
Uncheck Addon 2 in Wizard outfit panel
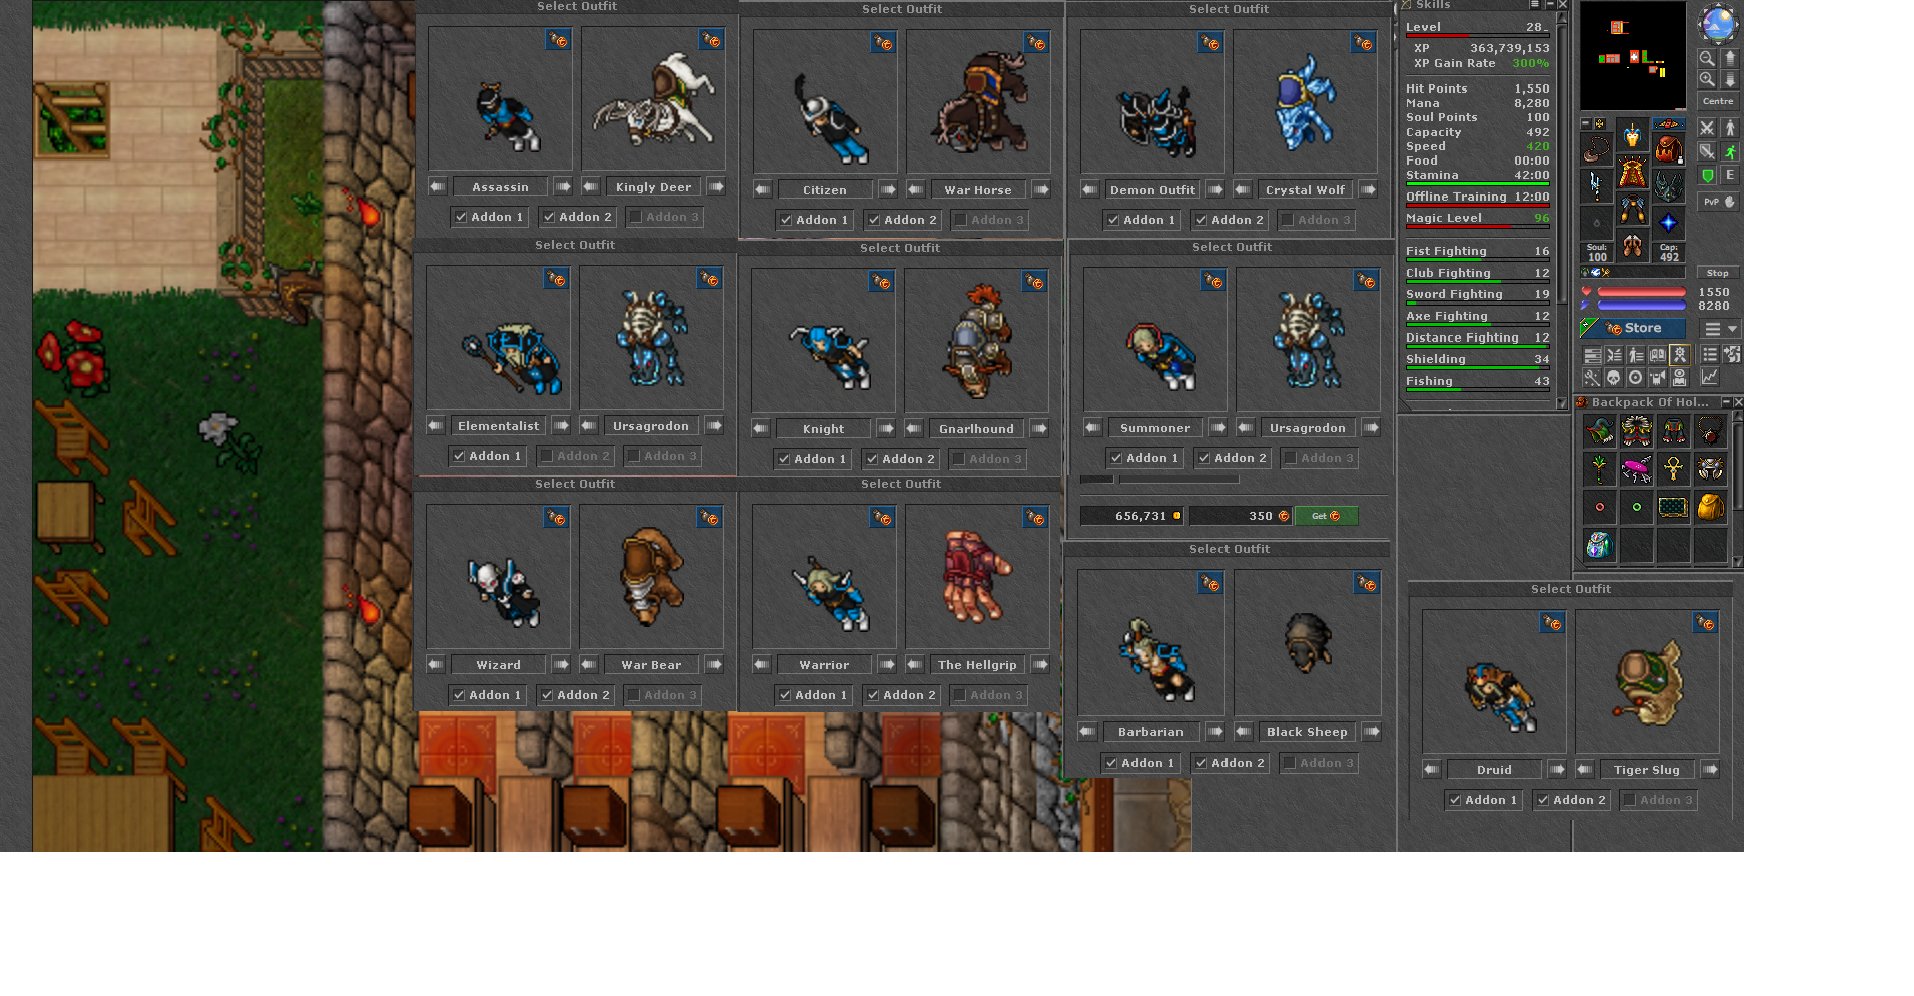tap(547, 695)
